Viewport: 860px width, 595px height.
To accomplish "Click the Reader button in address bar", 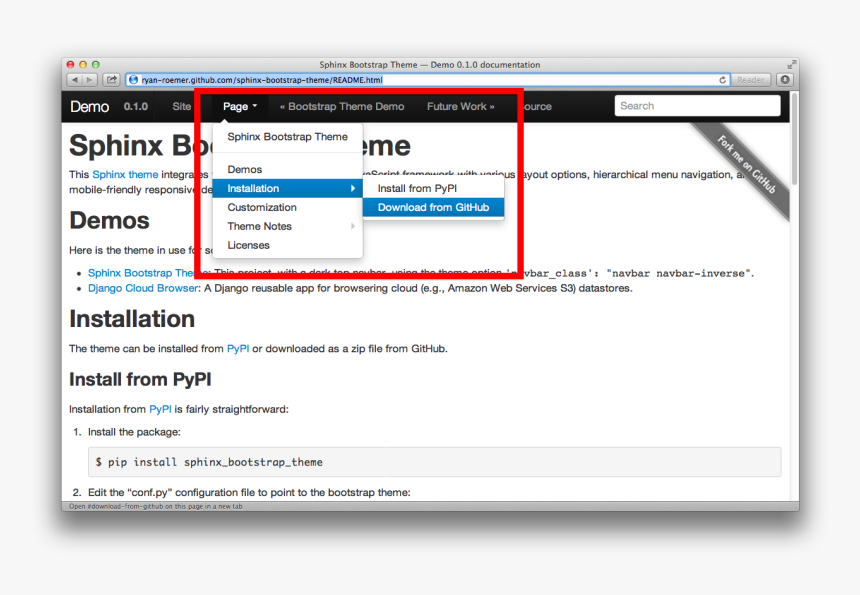I will pos(750,80).
